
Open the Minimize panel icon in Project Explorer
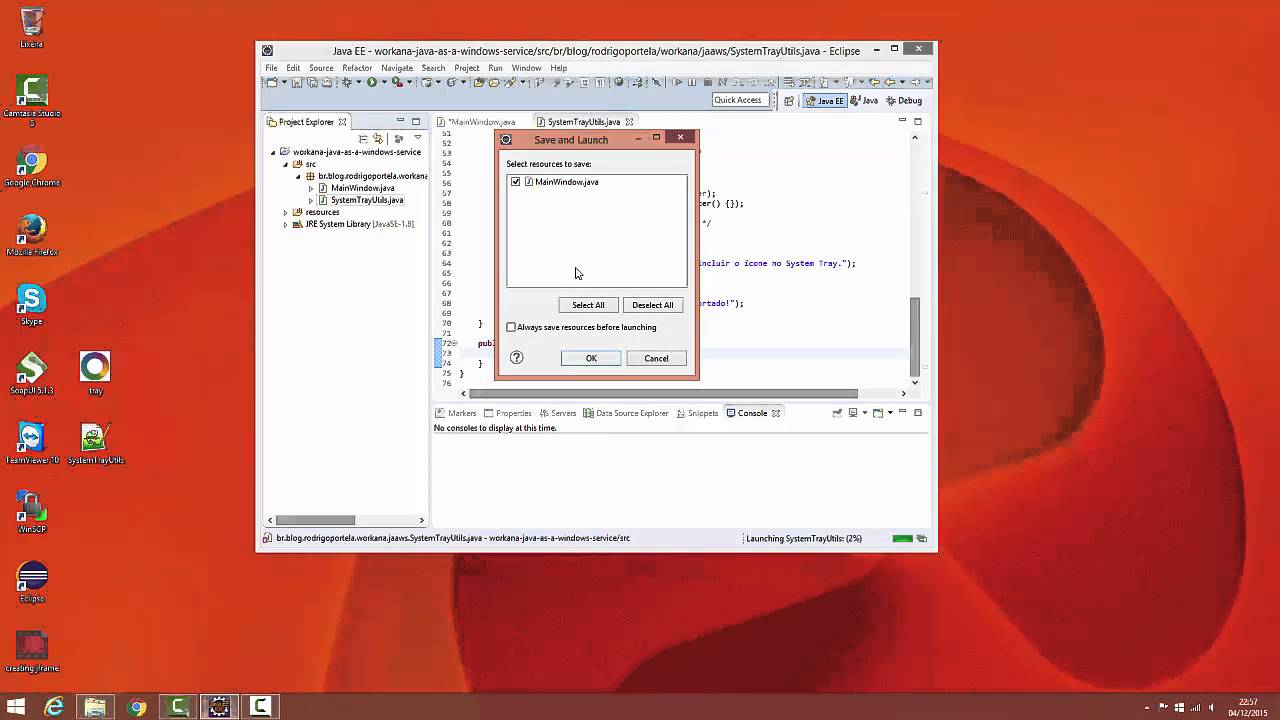coord(400,121)
